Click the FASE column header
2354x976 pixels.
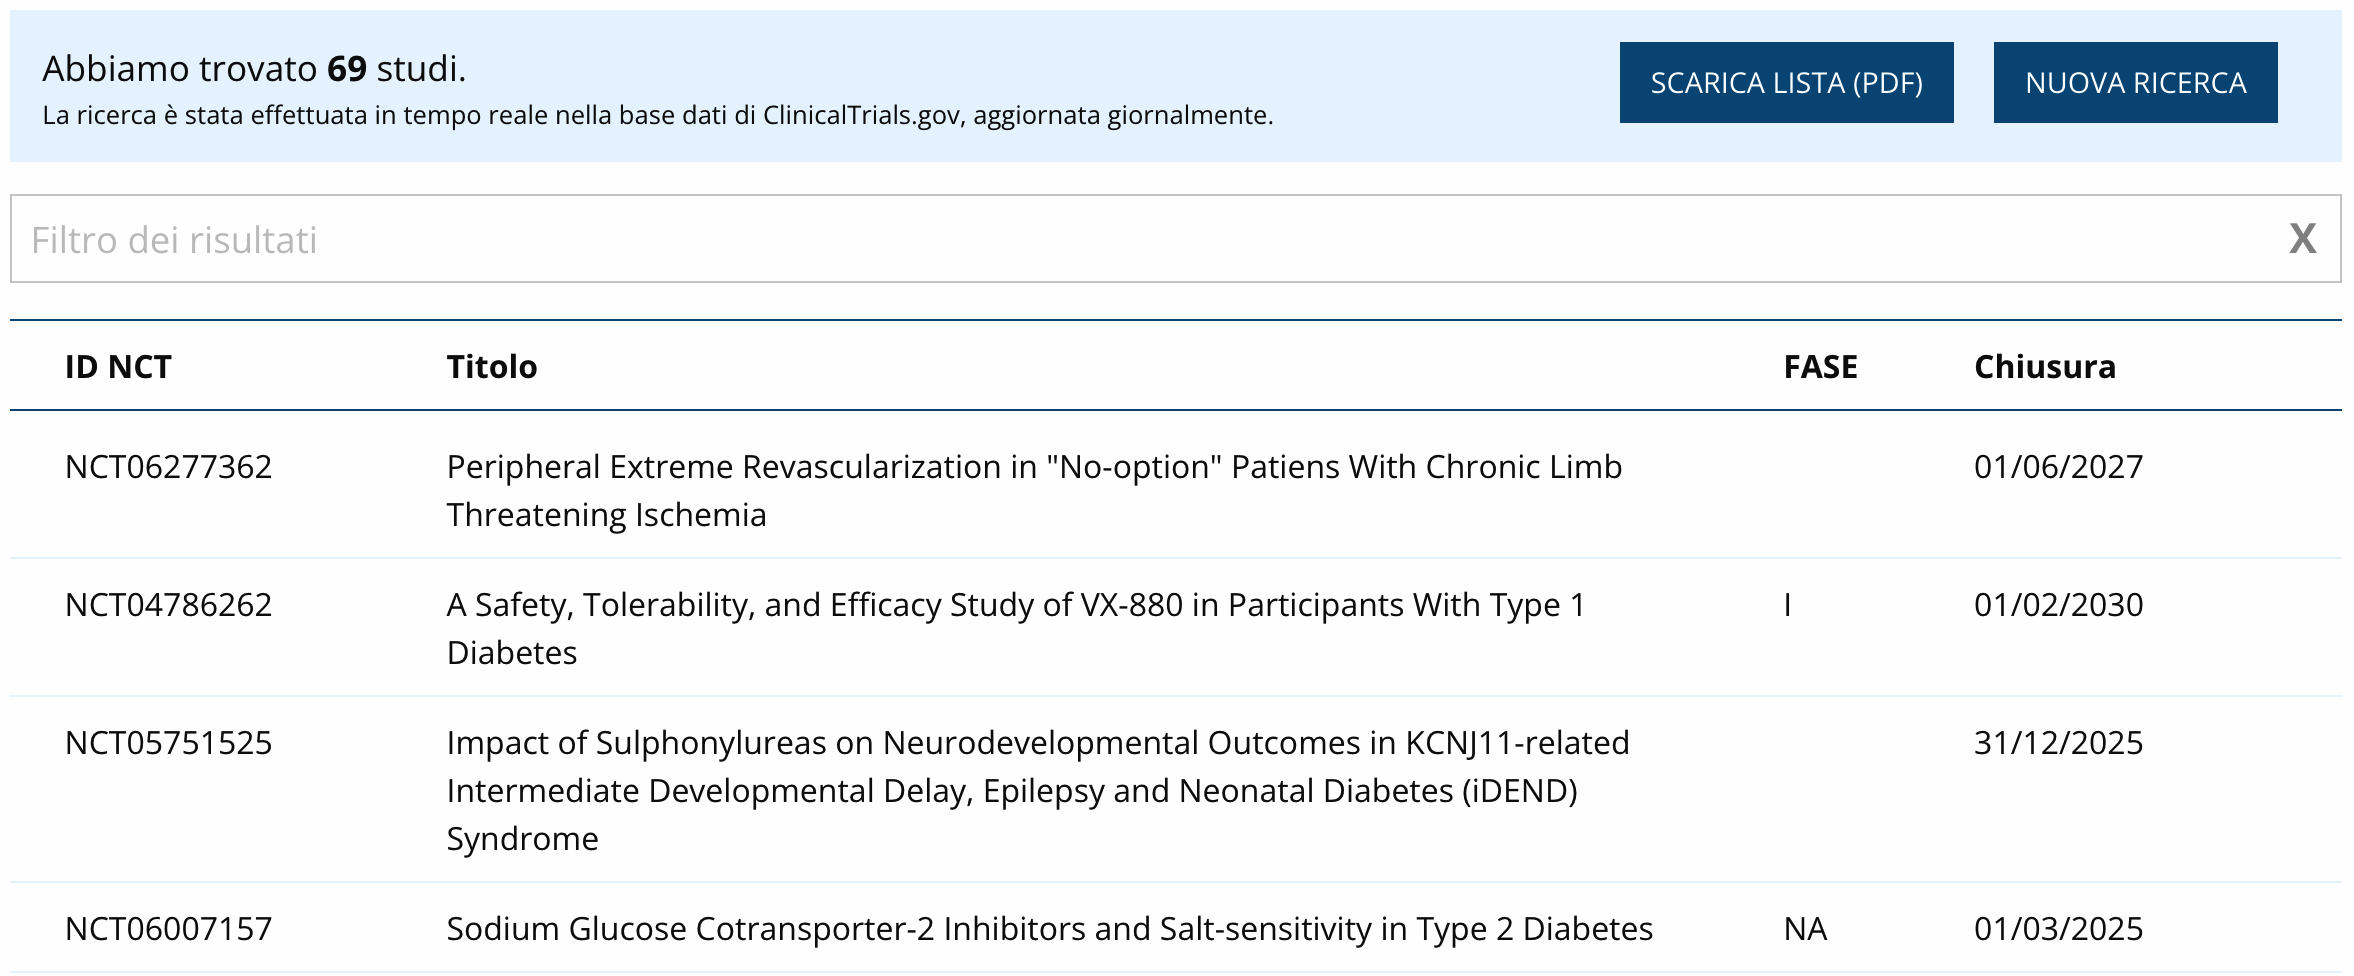click(1820, 367)
